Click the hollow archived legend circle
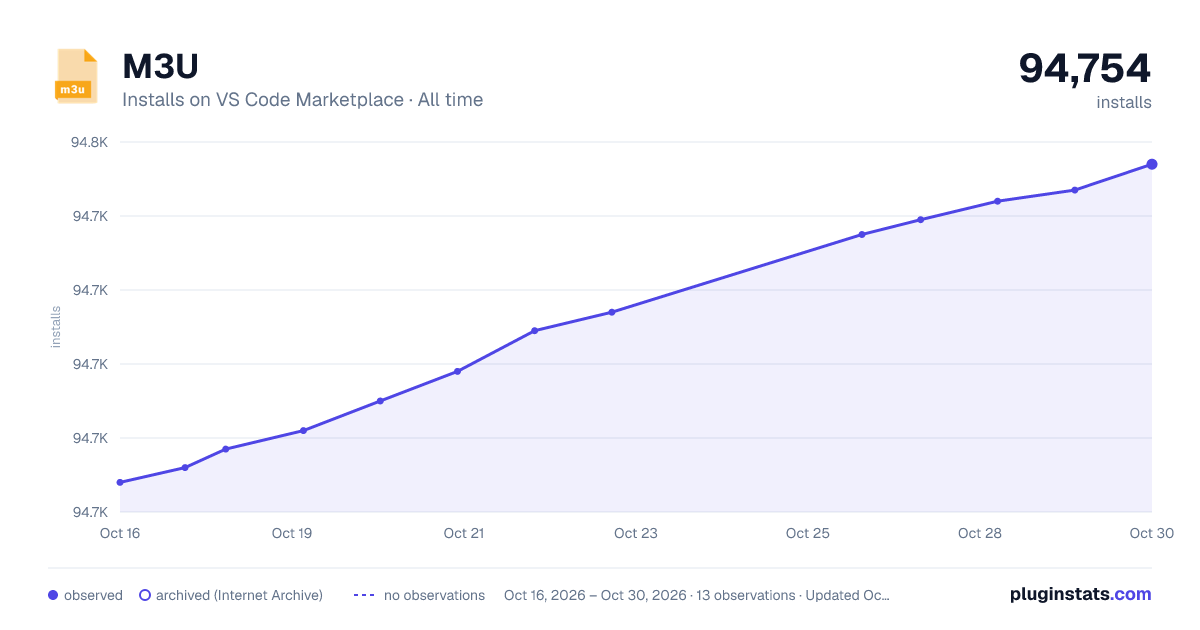 click(x=145, y=595)
